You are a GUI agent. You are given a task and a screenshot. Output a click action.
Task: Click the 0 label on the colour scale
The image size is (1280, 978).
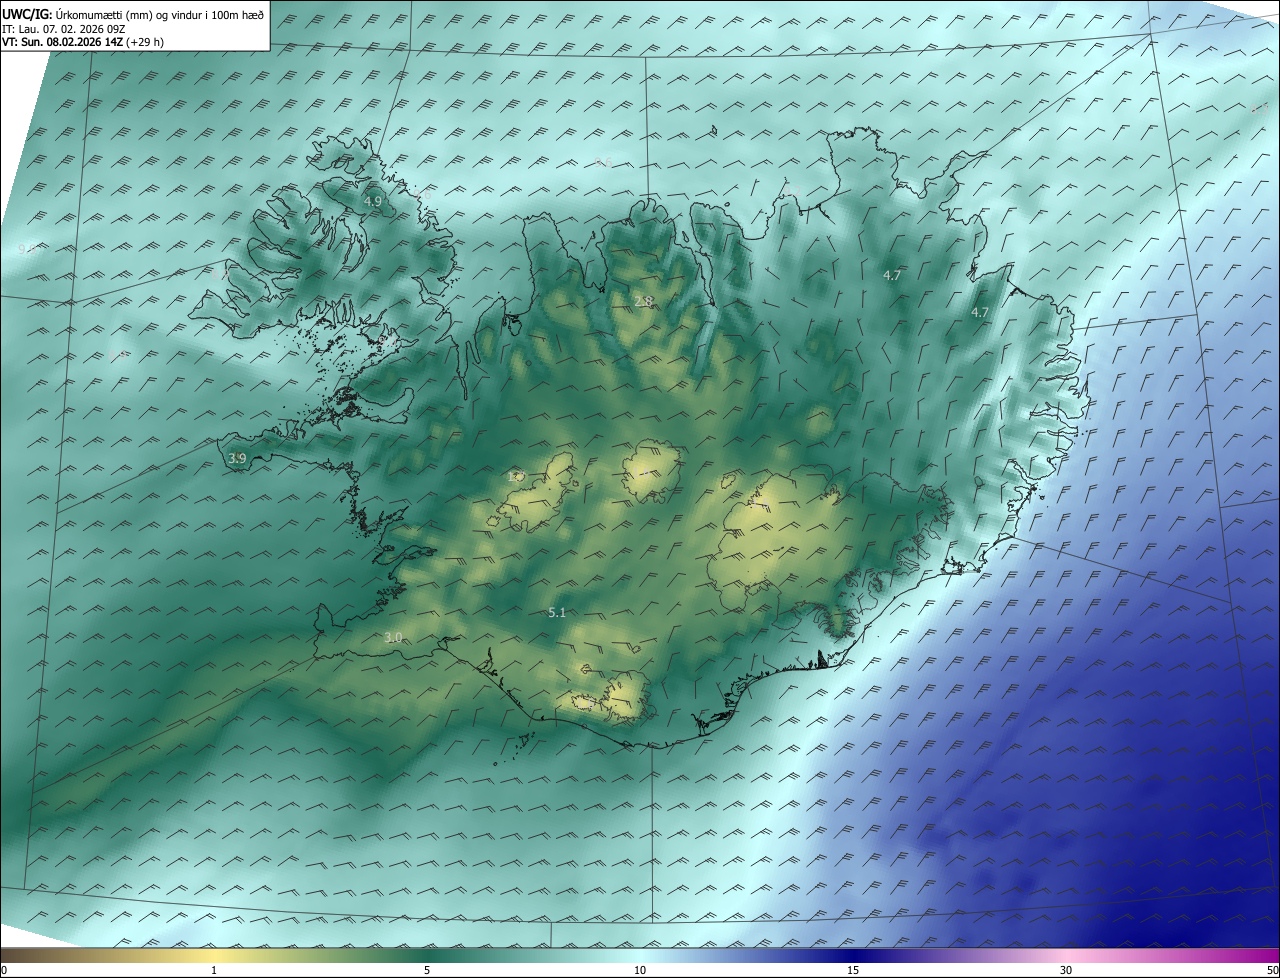pyautogui.click(x=4, y=970)
